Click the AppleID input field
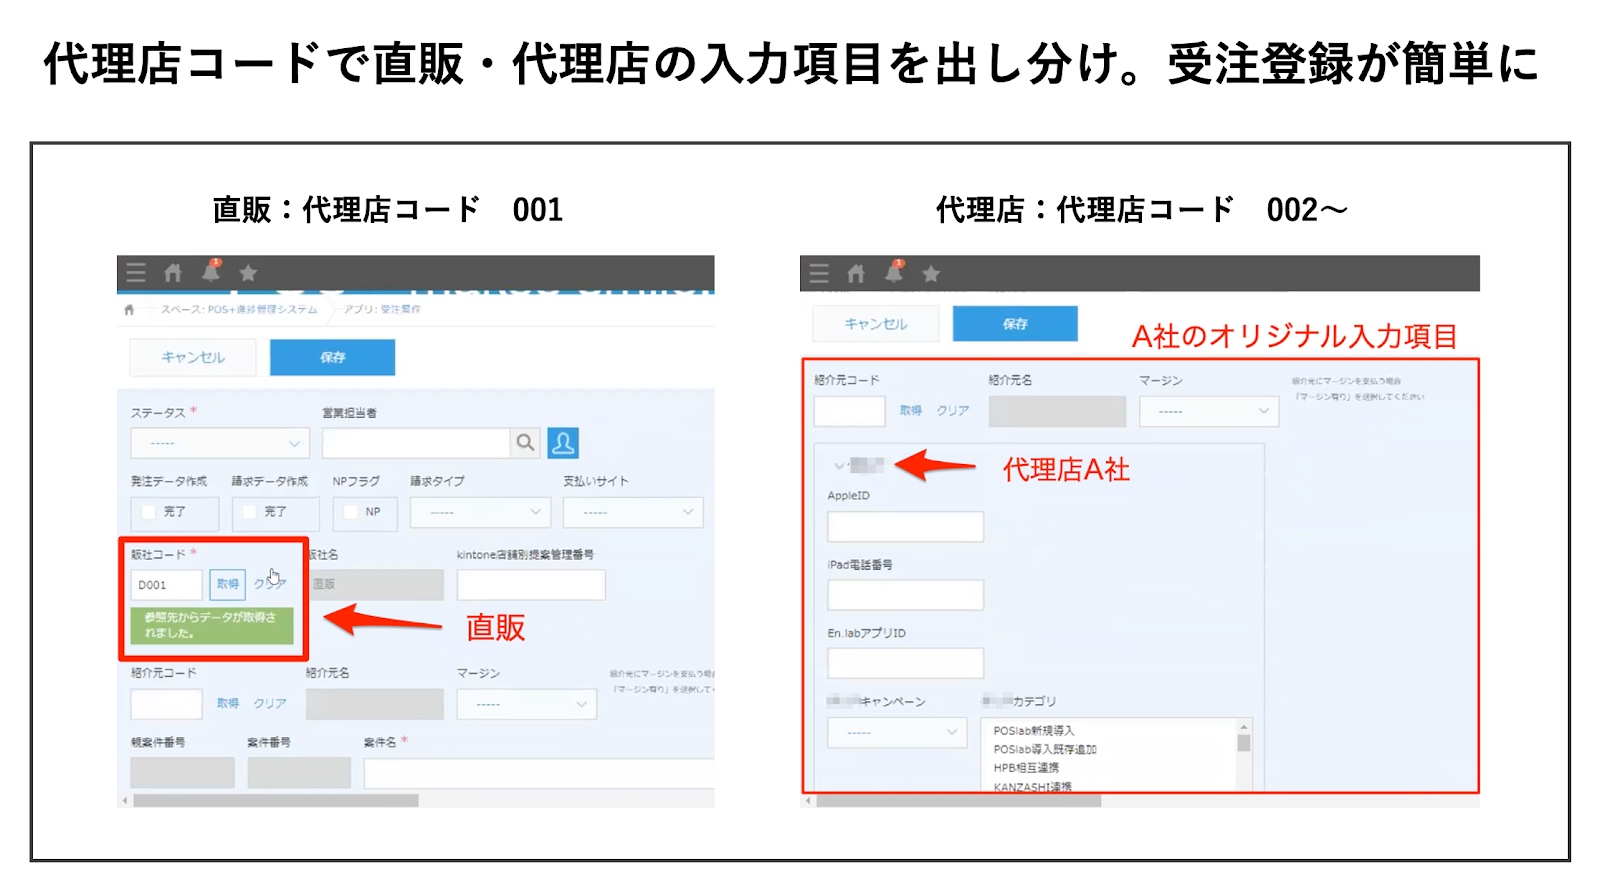The height and width of the screenshot is (889, 1600). (x=905, y=527)
